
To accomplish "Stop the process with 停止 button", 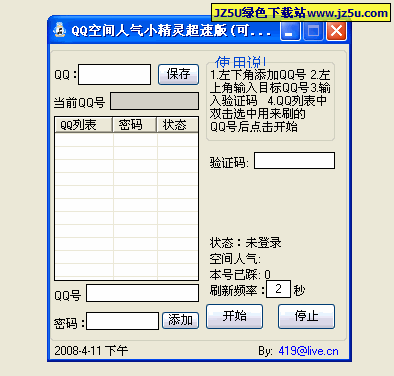I will point(306,316).
